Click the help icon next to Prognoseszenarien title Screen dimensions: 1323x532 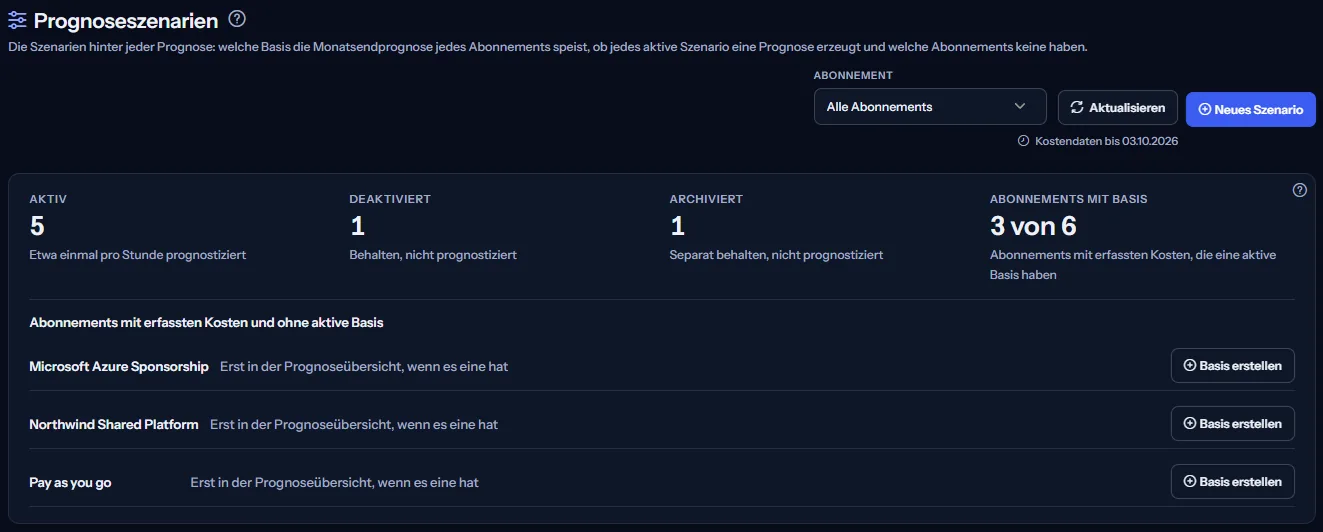point(237,18)
